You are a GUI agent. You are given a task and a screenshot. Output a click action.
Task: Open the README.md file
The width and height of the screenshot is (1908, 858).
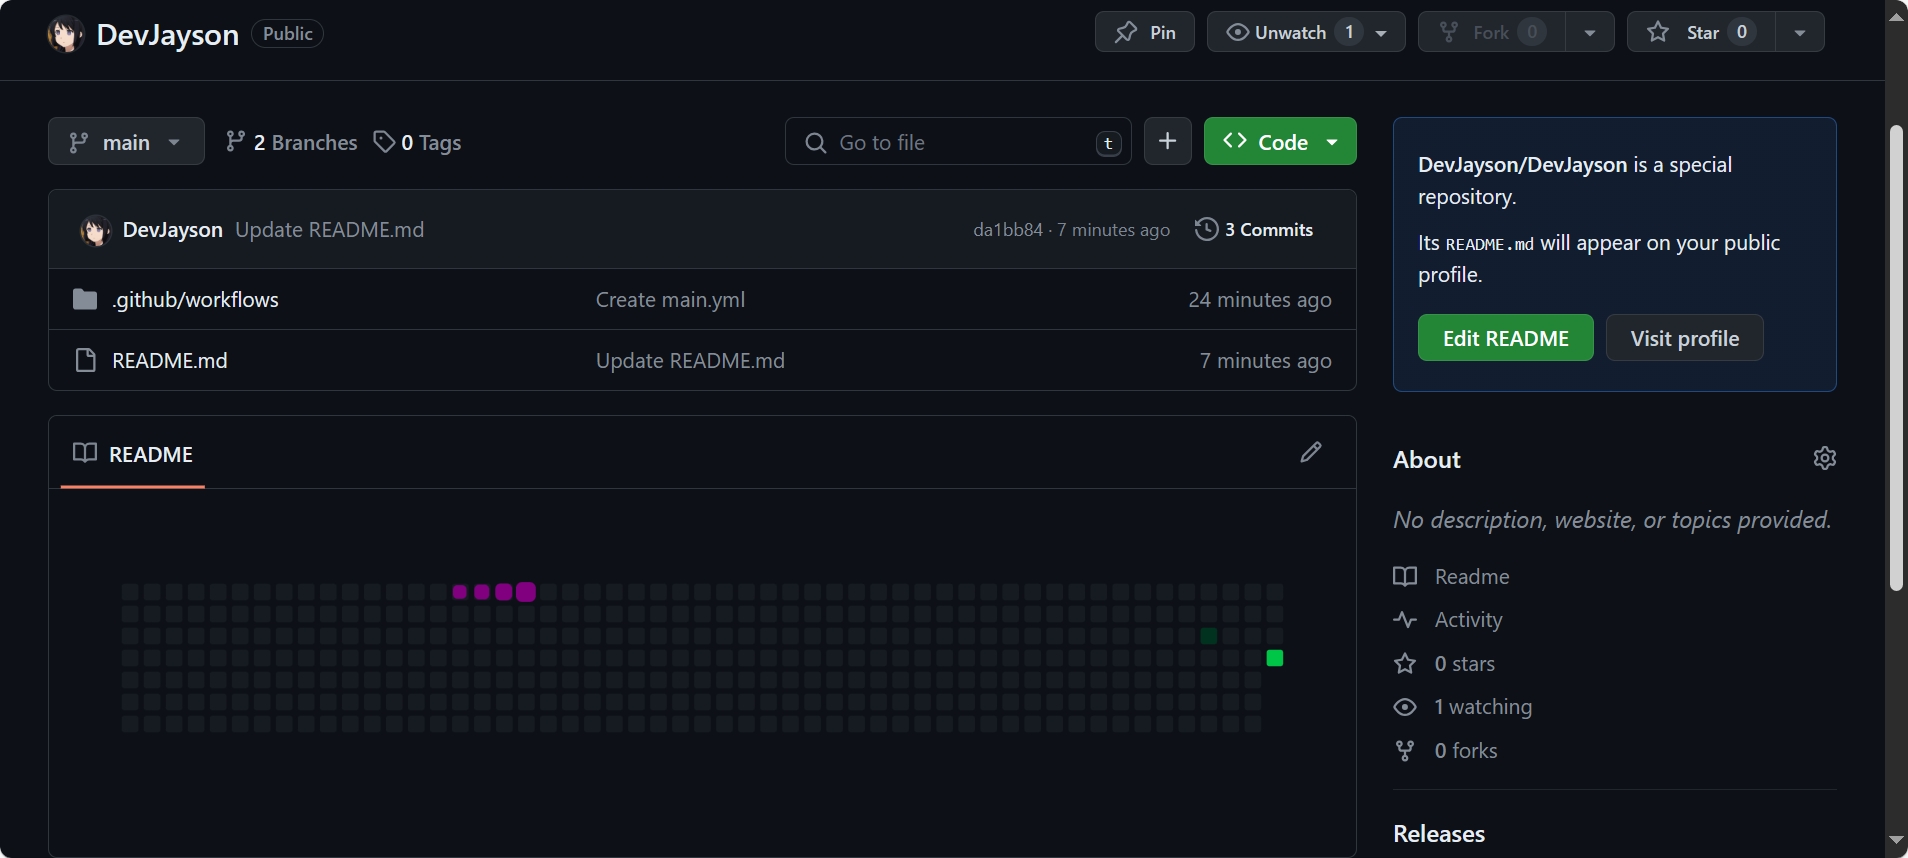click(x=170, y=361)
